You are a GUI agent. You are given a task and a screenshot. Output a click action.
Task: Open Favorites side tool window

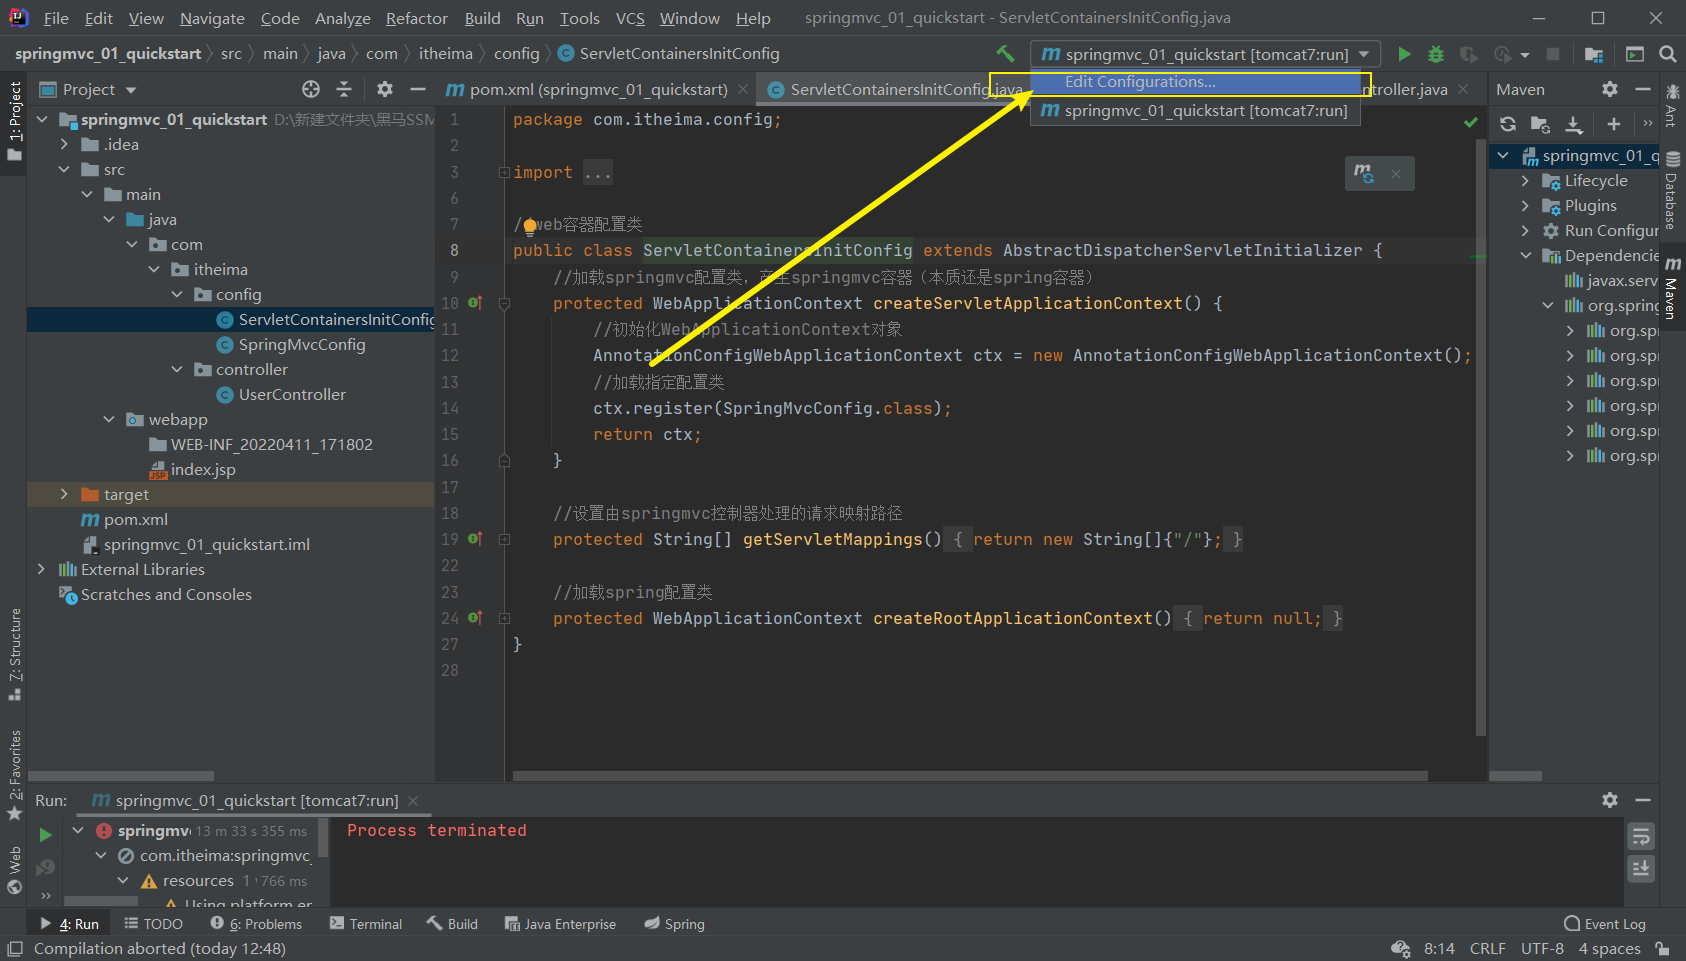click(x=14, y=775)
